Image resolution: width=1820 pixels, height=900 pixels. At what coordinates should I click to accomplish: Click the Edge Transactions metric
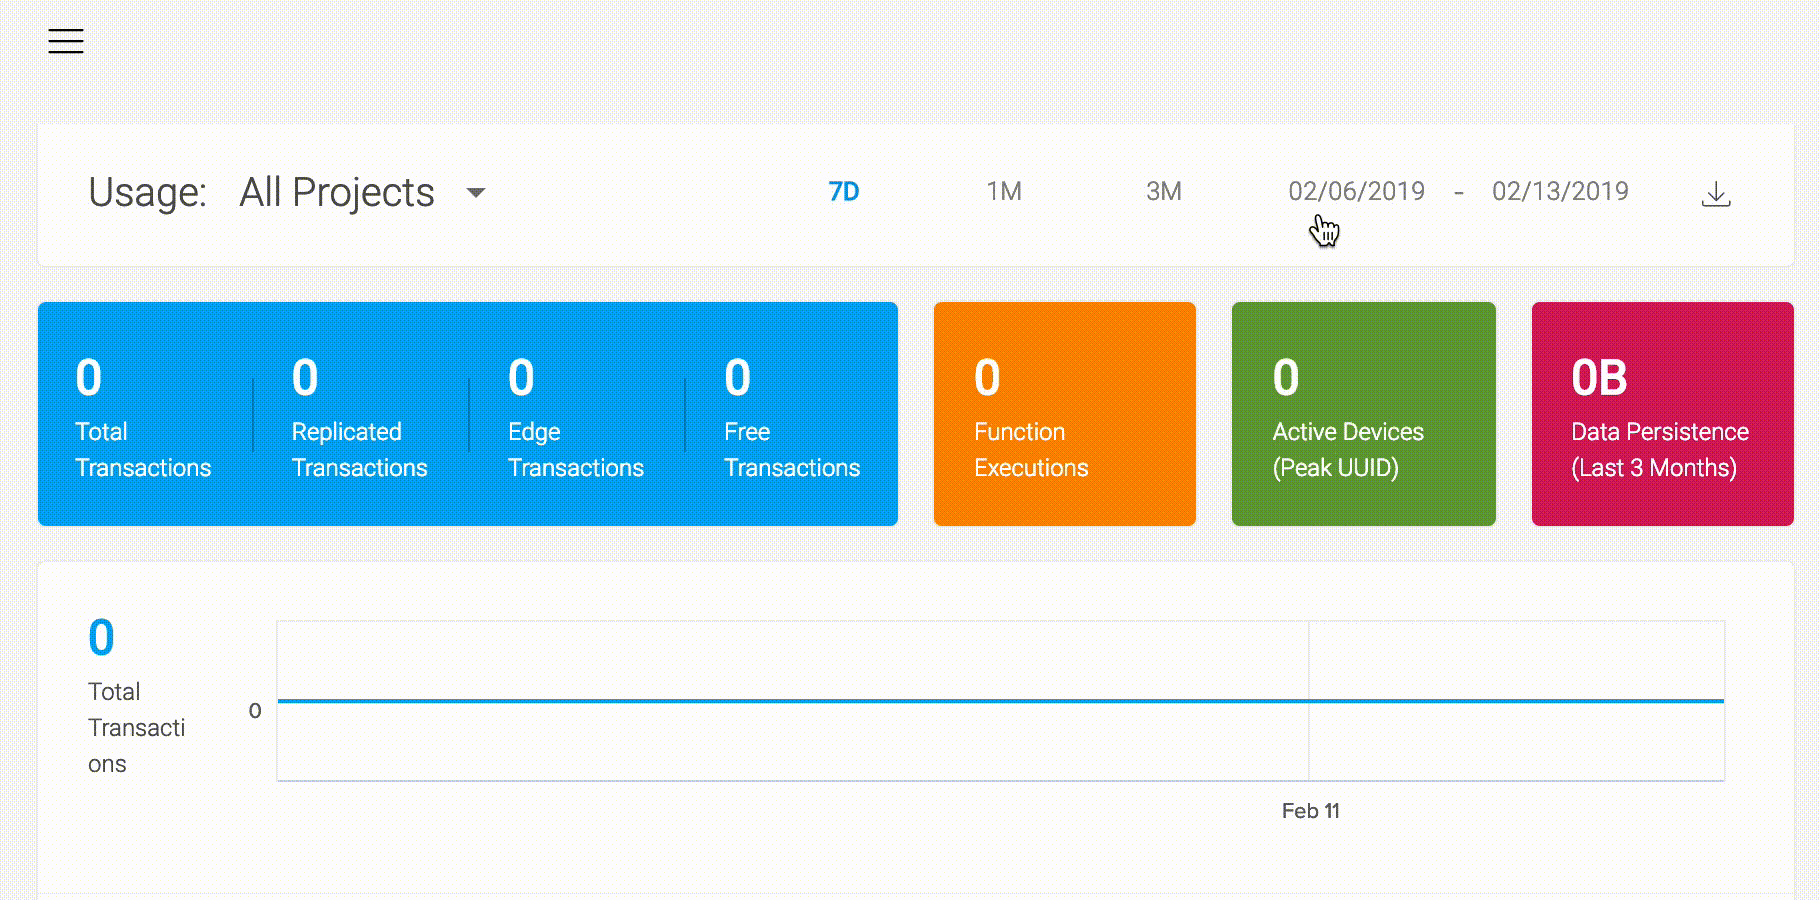pos(575,415)
